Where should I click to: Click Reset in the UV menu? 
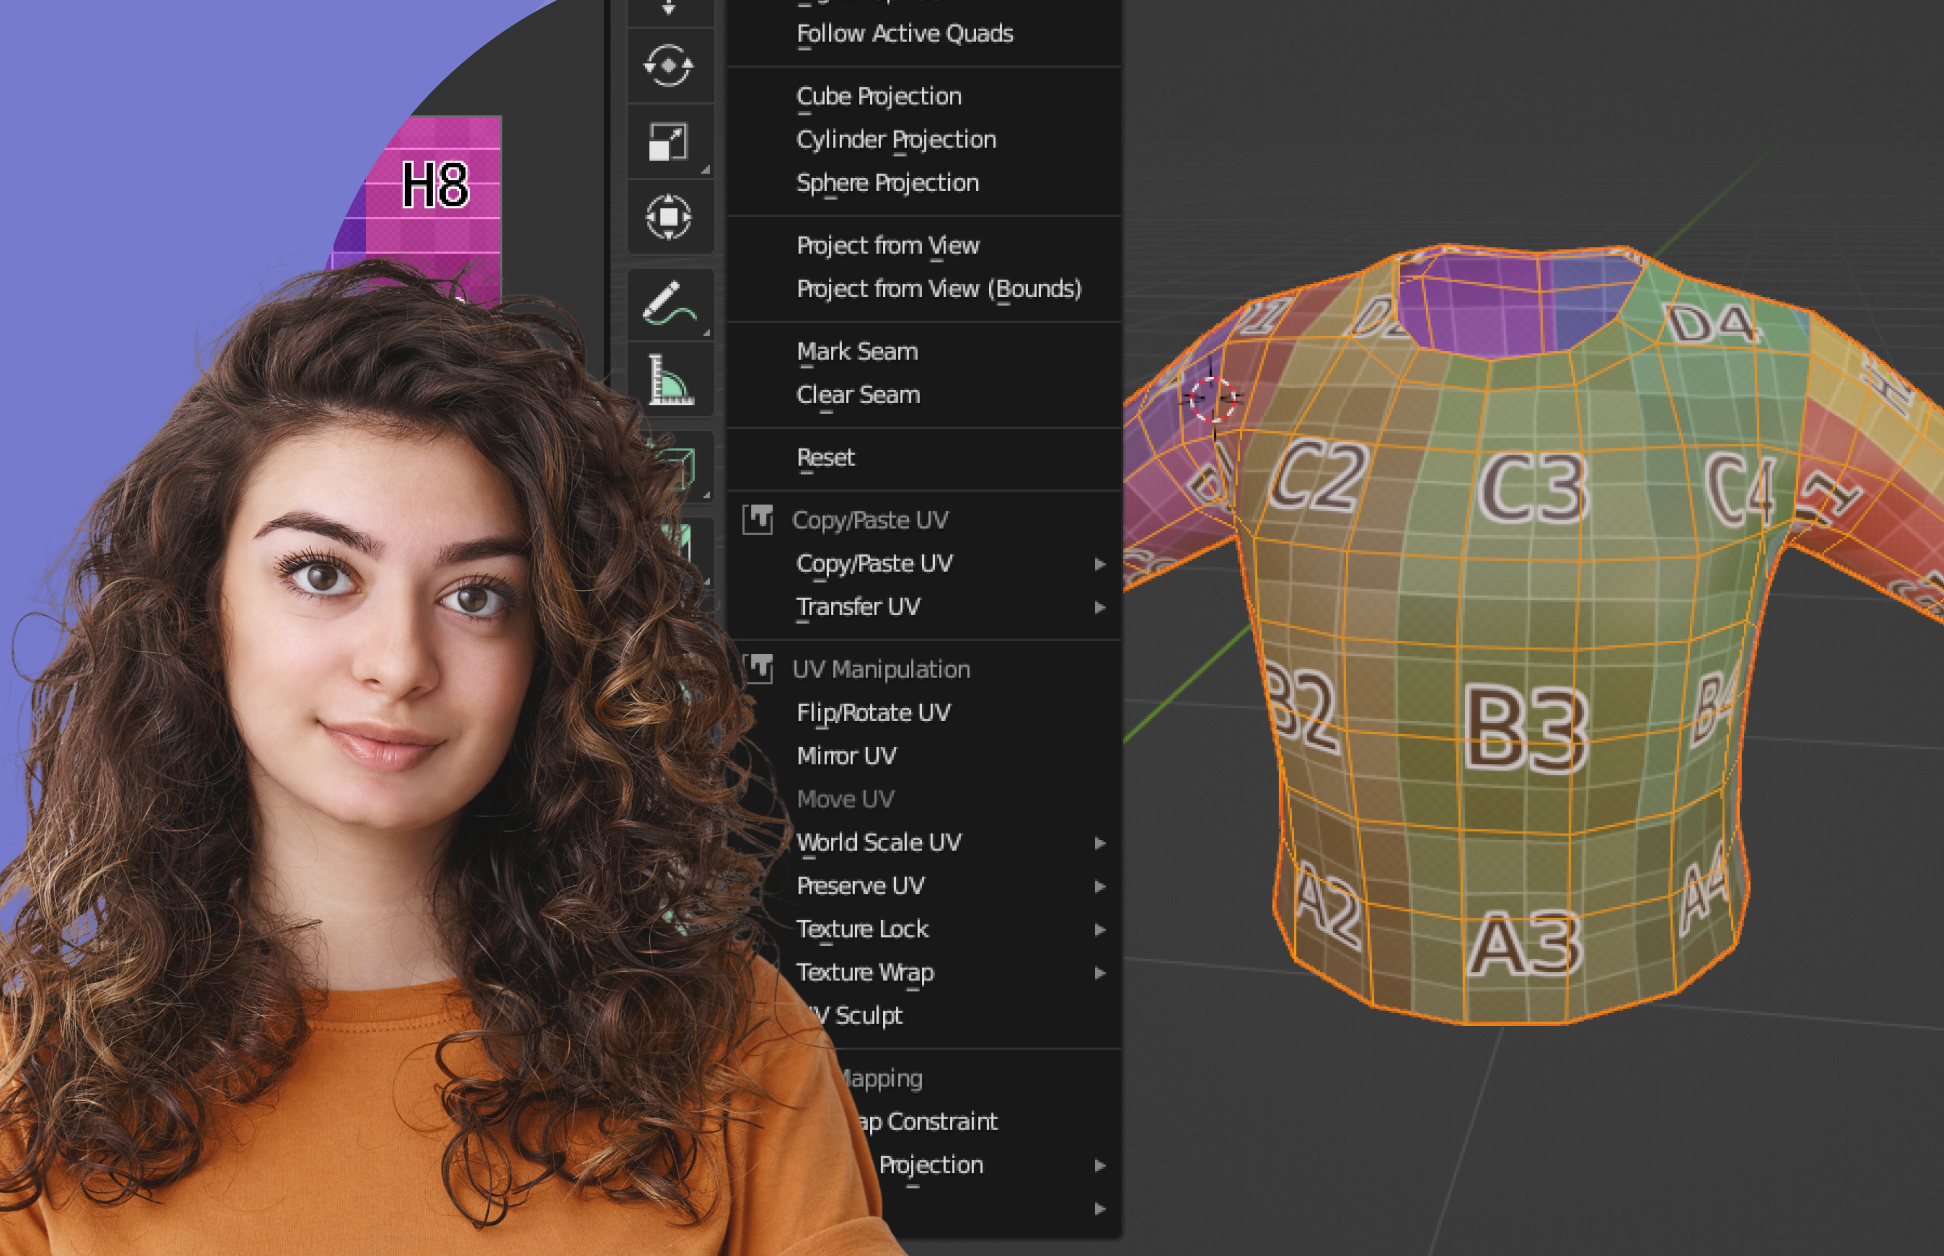[x=825, y=457]
